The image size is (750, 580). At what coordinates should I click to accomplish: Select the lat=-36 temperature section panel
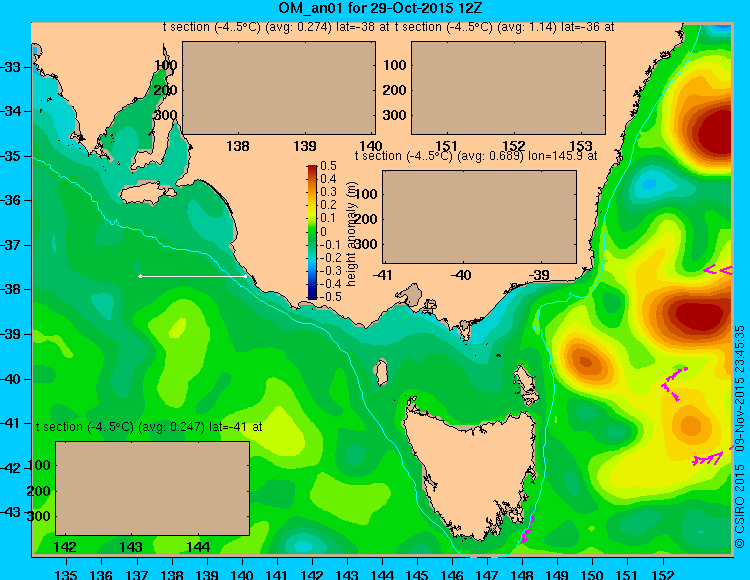[508, 88]
